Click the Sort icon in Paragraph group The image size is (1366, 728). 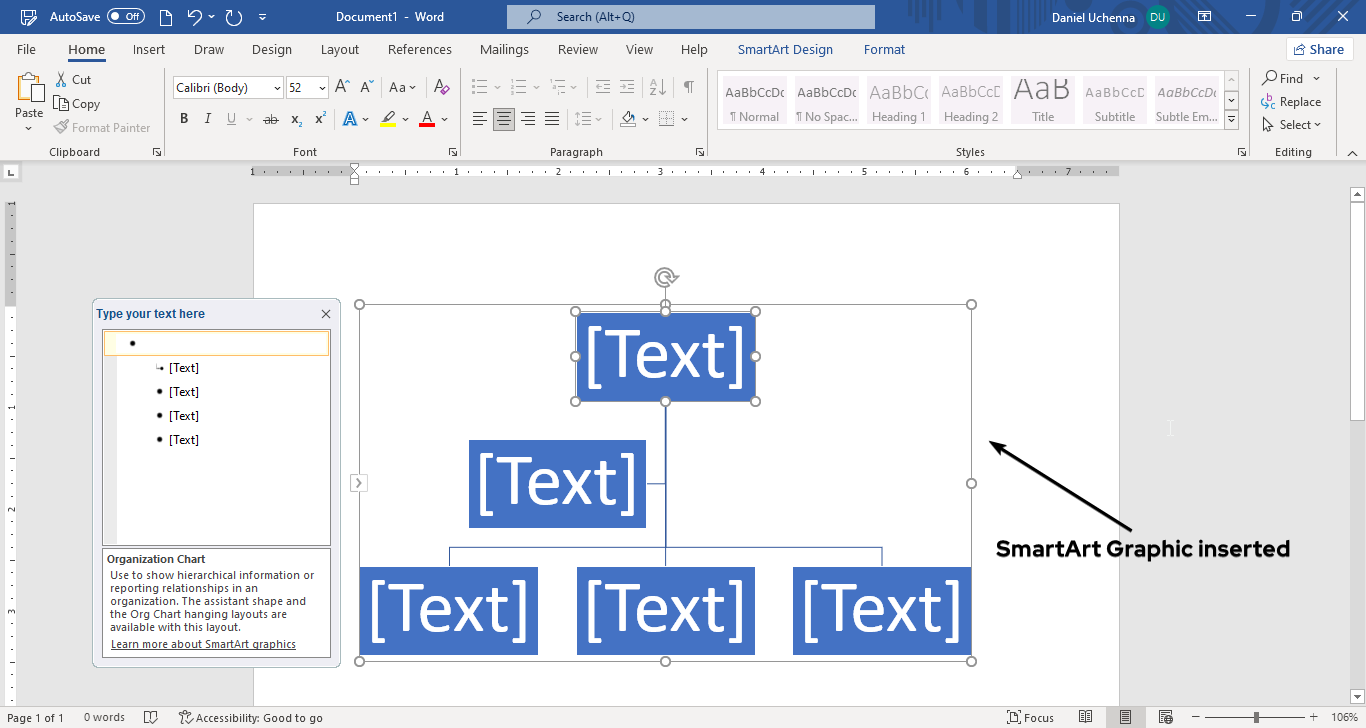(x=657, y=88)
